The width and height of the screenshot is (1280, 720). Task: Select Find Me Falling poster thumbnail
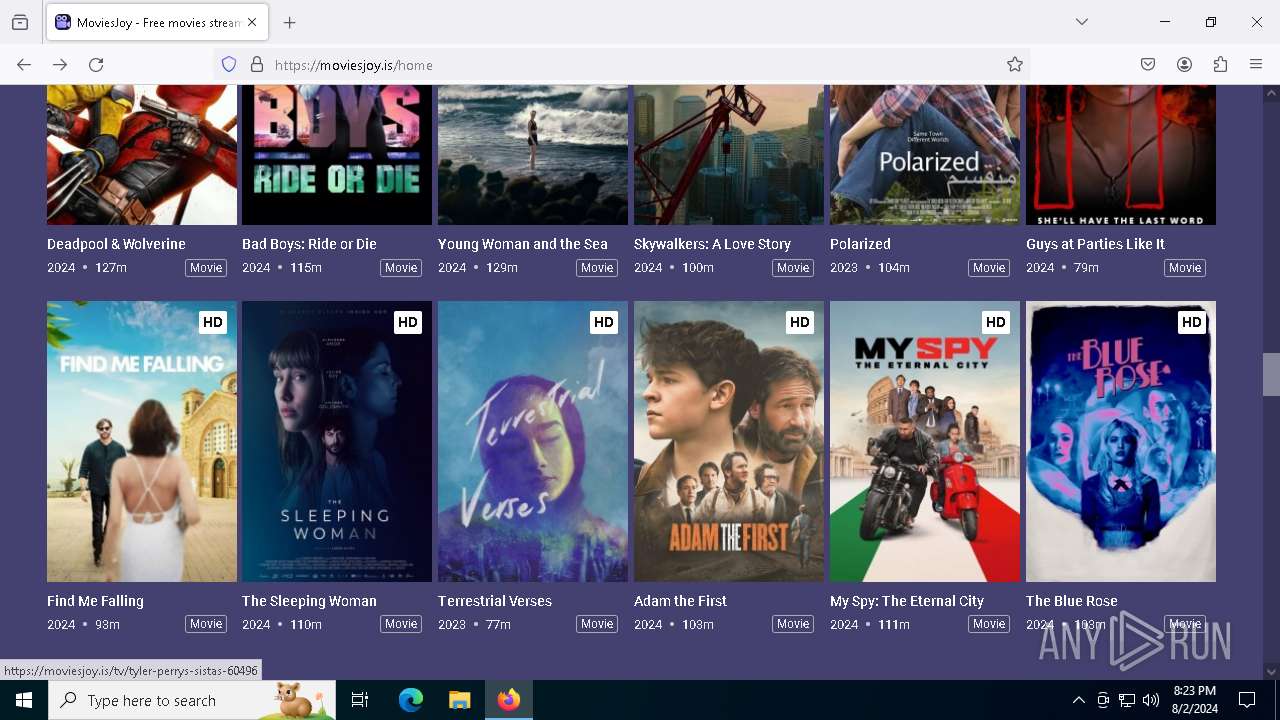pos(142,441)
